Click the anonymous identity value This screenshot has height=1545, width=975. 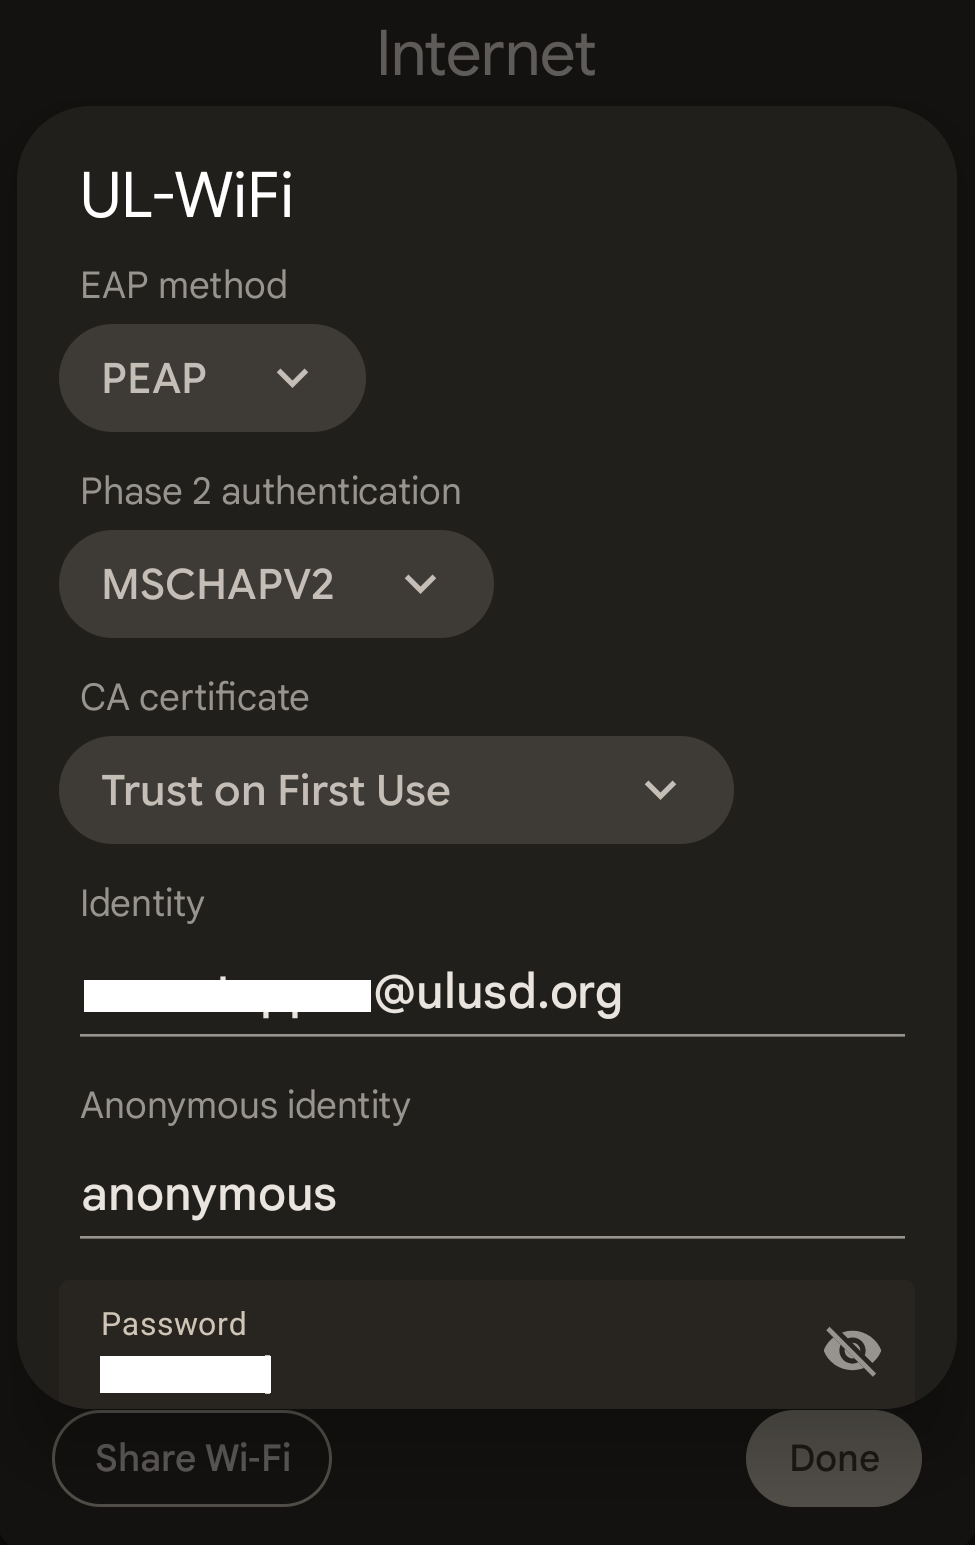pyautogui.click(x=208, y=1194)
